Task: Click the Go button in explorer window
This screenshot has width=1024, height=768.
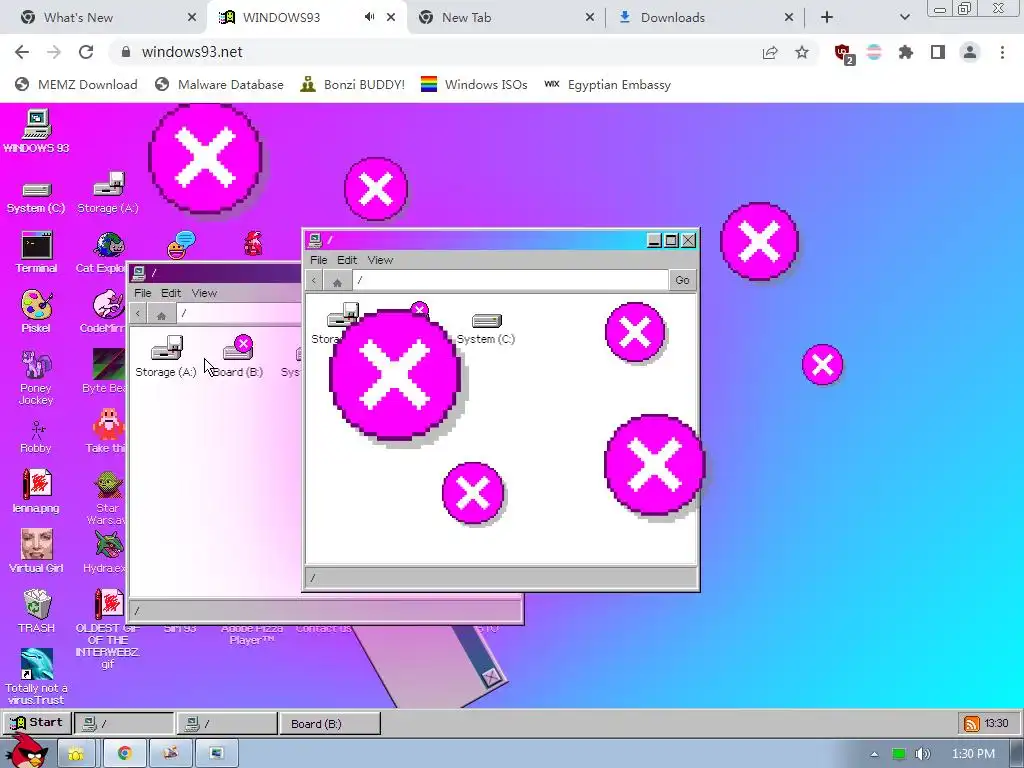Action: click(682, 280)
